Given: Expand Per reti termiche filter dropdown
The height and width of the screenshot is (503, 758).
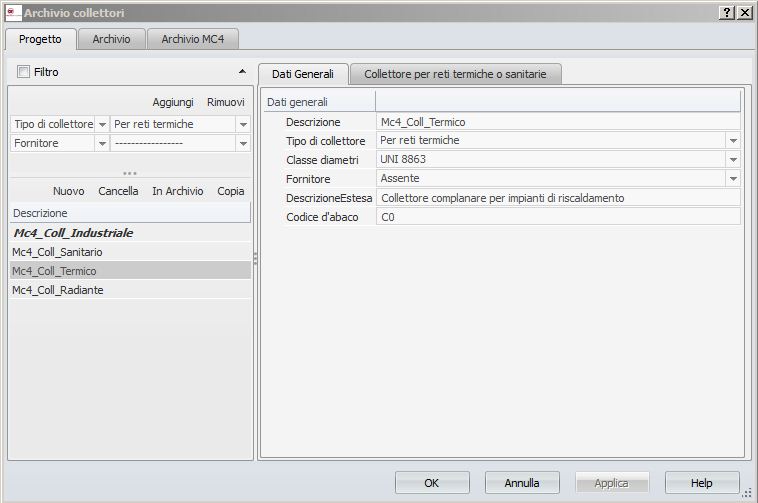Looking at the screenshot, I should pyautogui.click(x=243, y=125).
